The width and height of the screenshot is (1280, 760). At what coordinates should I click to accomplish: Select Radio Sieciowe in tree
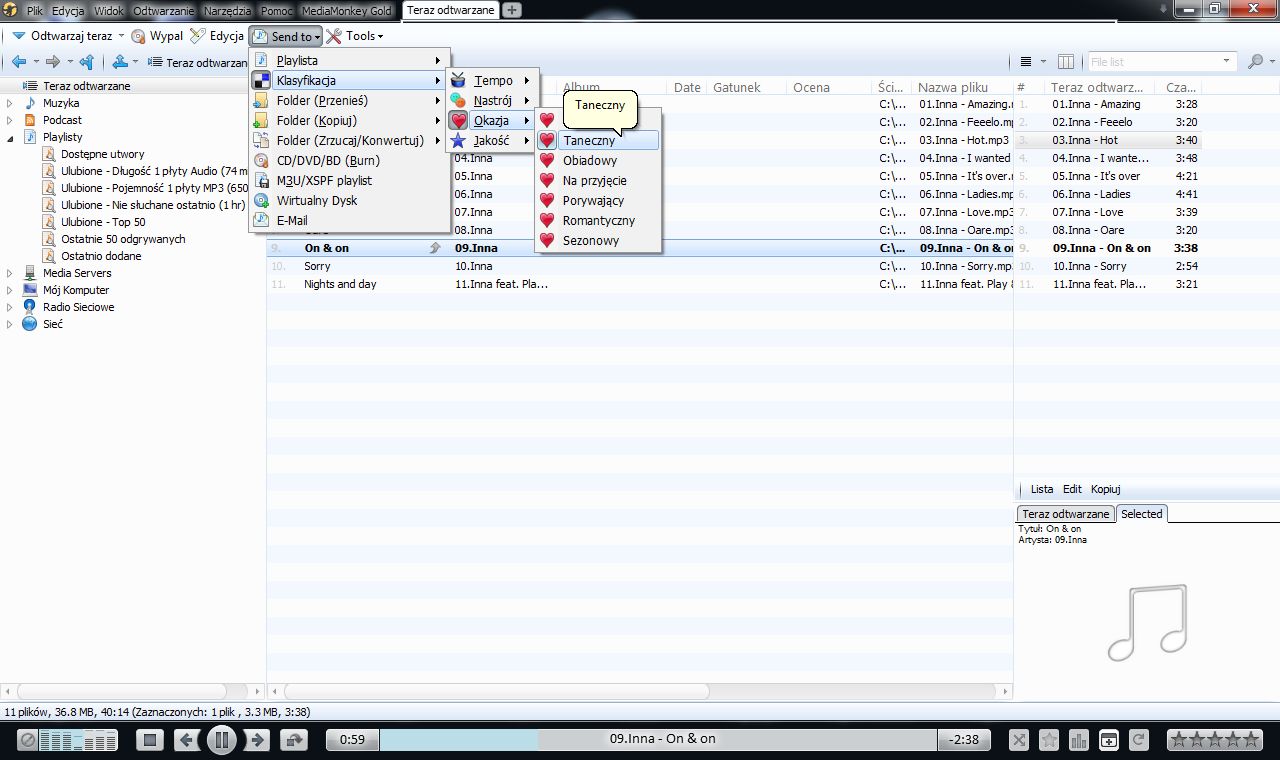point(78,307)
